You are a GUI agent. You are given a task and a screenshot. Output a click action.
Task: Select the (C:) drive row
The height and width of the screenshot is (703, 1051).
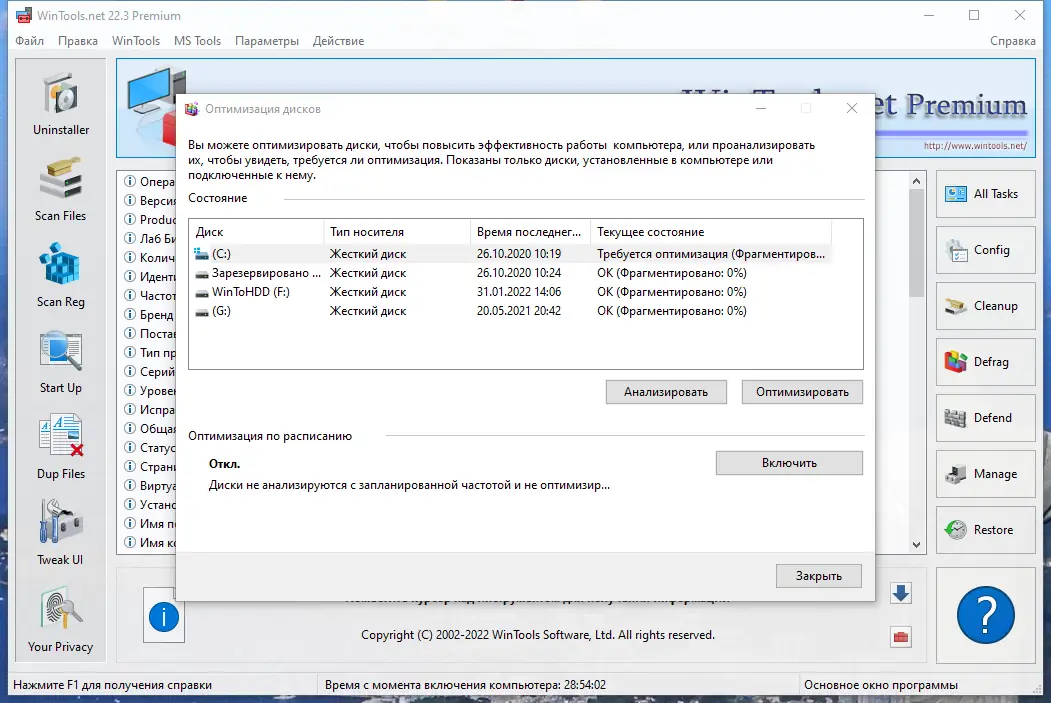pyautogui.click(x=510, y=254)
